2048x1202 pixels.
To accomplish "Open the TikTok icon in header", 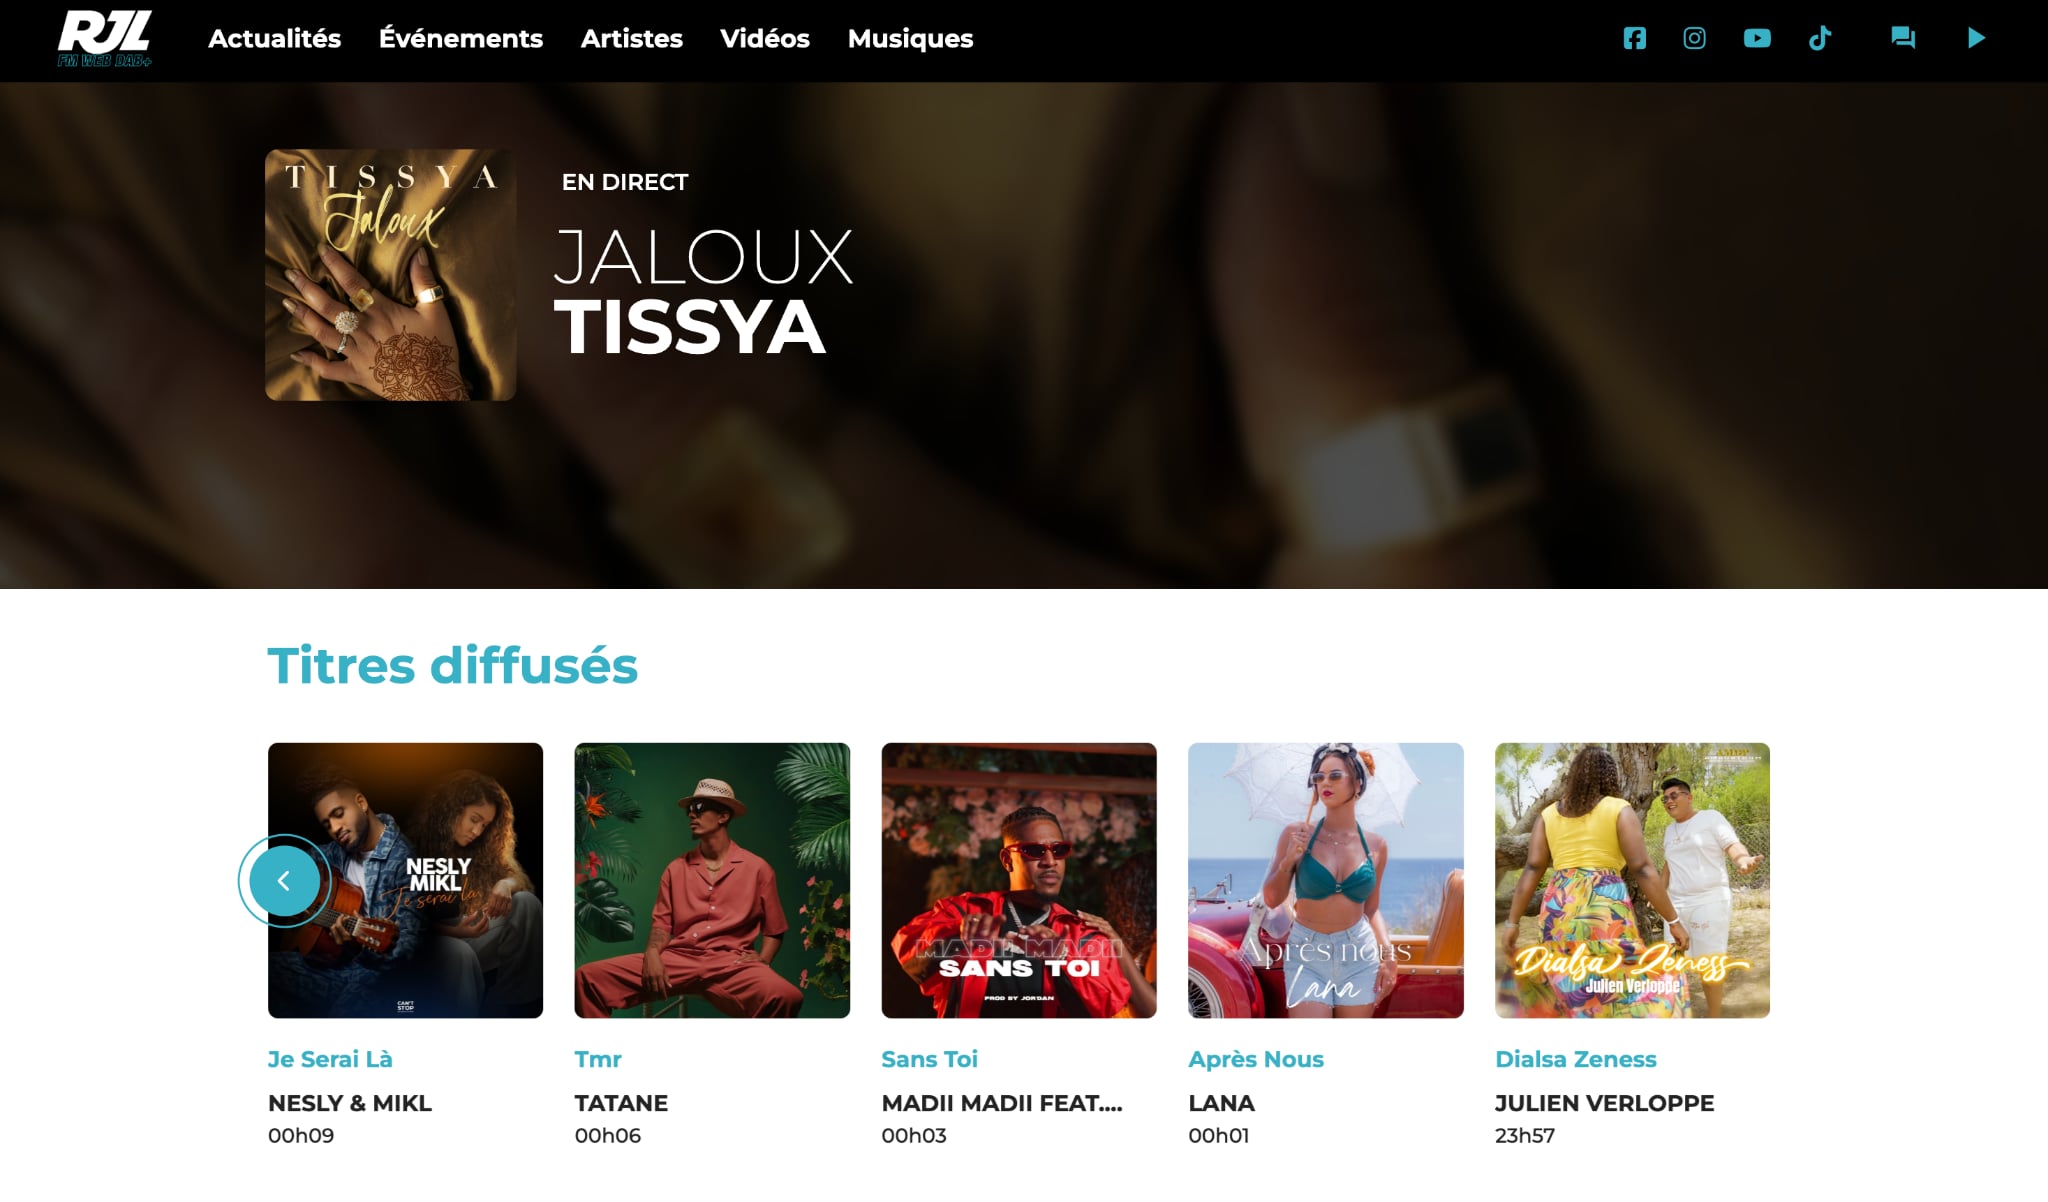I will pyautogui.click(x=1820, y=38).
